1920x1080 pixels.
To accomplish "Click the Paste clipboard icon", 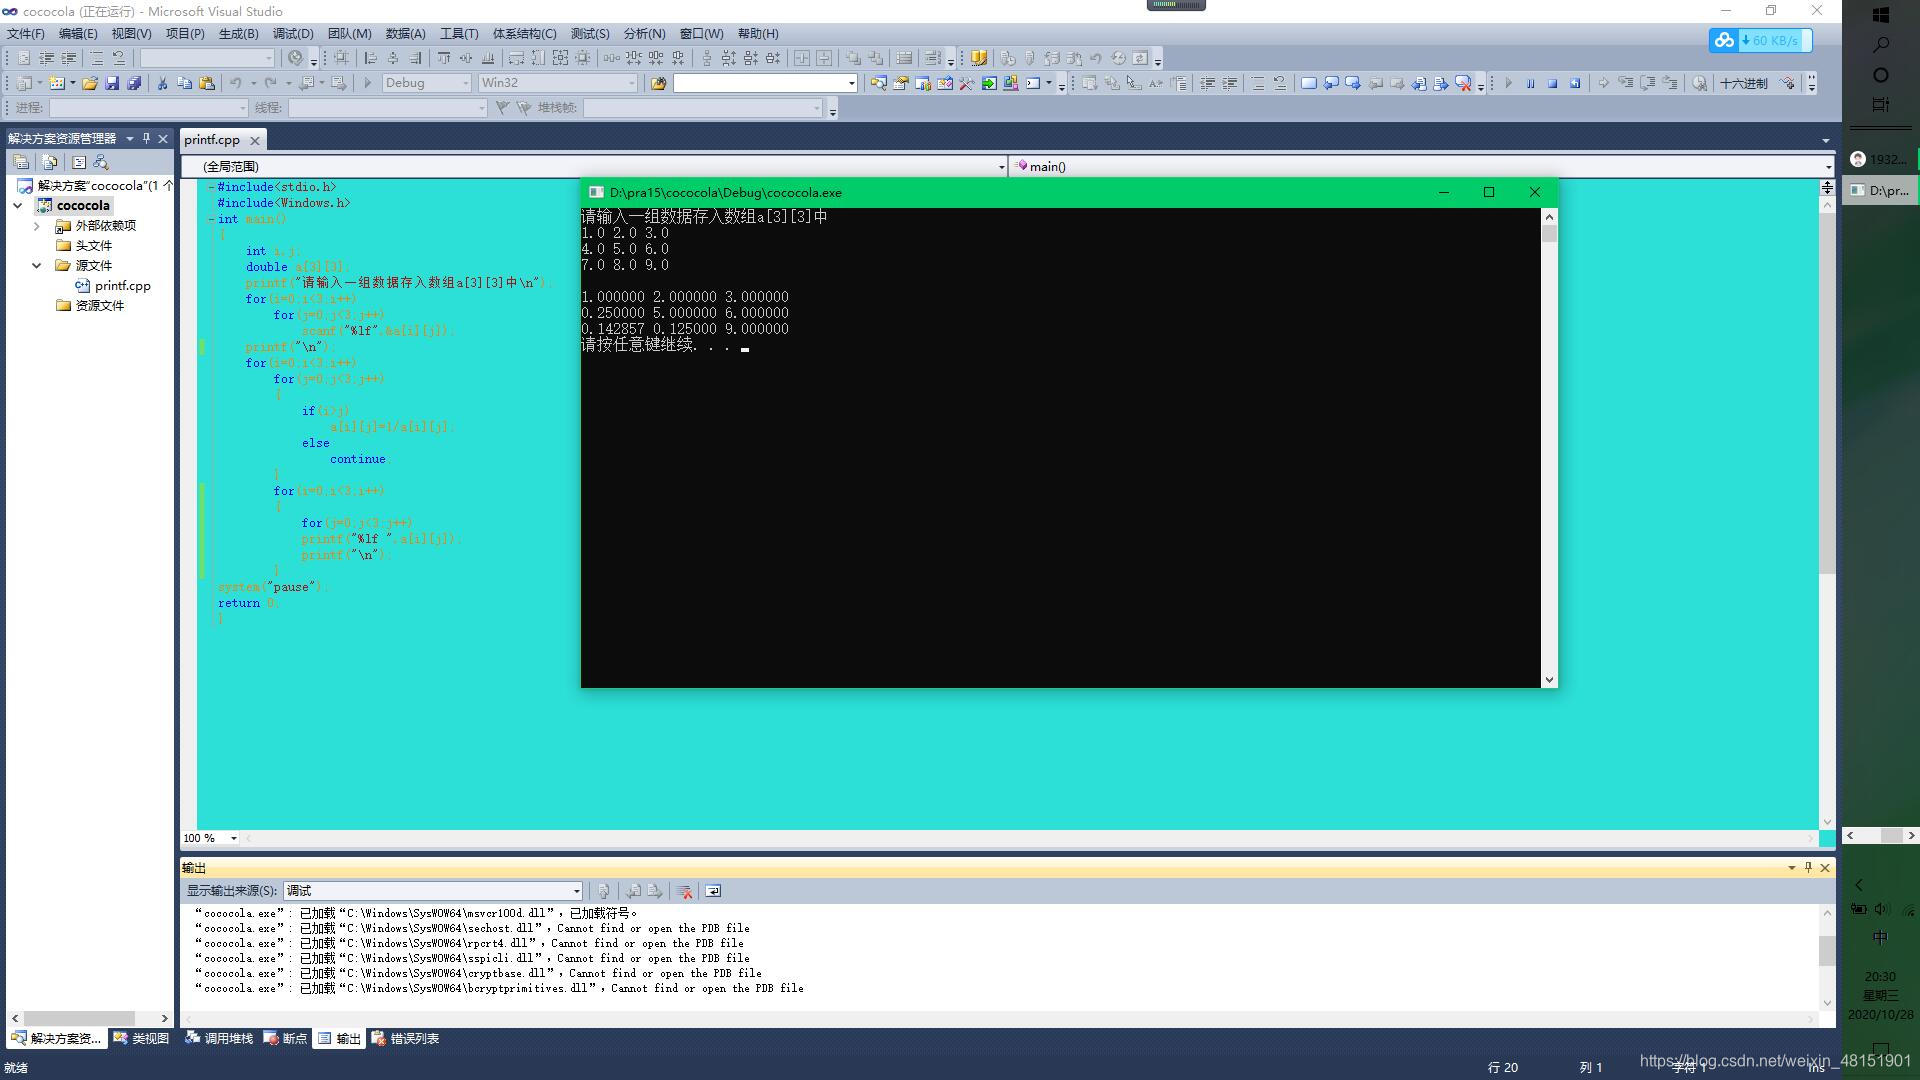I will tap(207, 83).
